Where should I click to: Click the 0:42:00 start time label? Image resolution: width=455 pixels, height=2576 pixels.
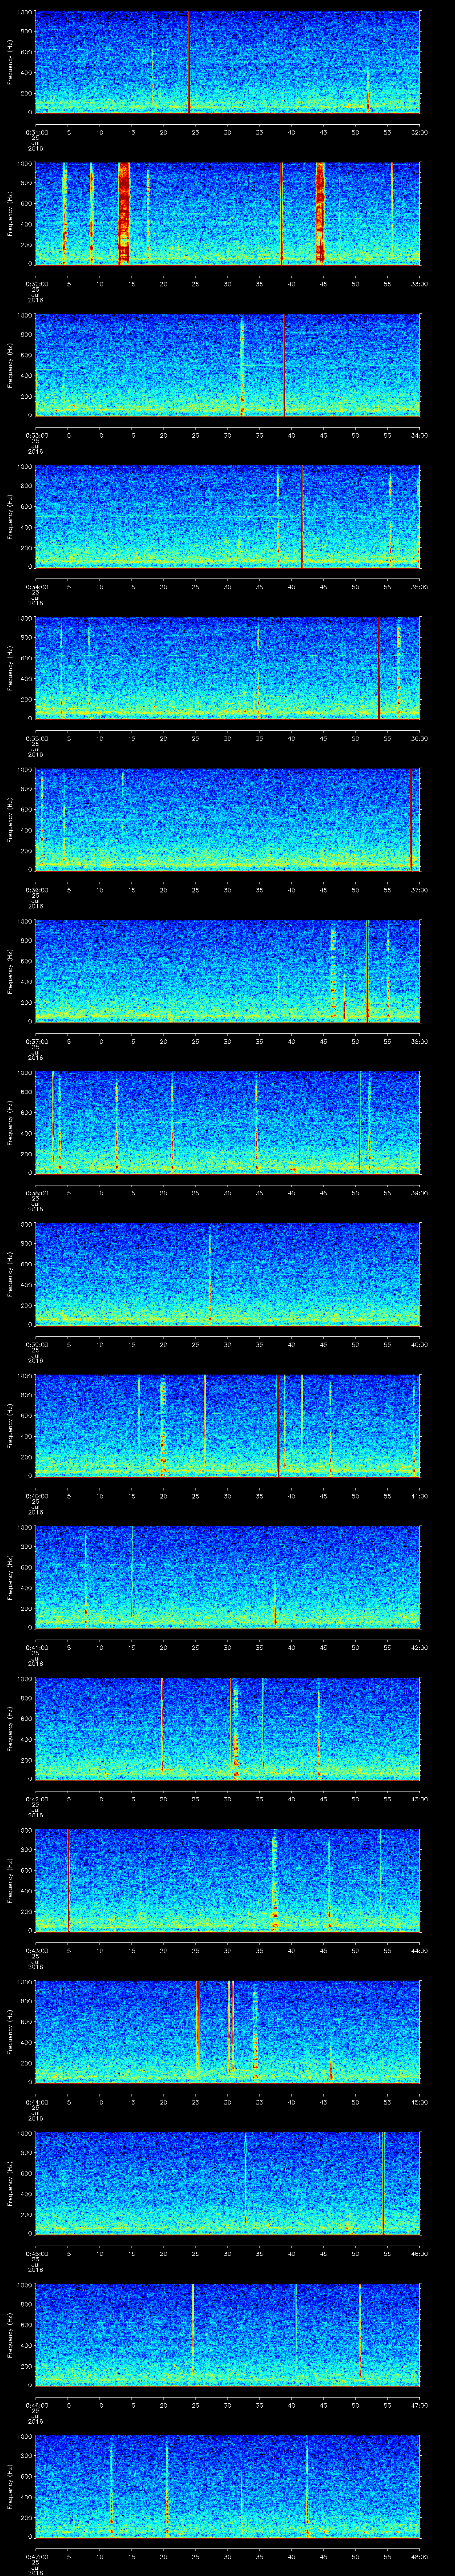[36, 1800]
